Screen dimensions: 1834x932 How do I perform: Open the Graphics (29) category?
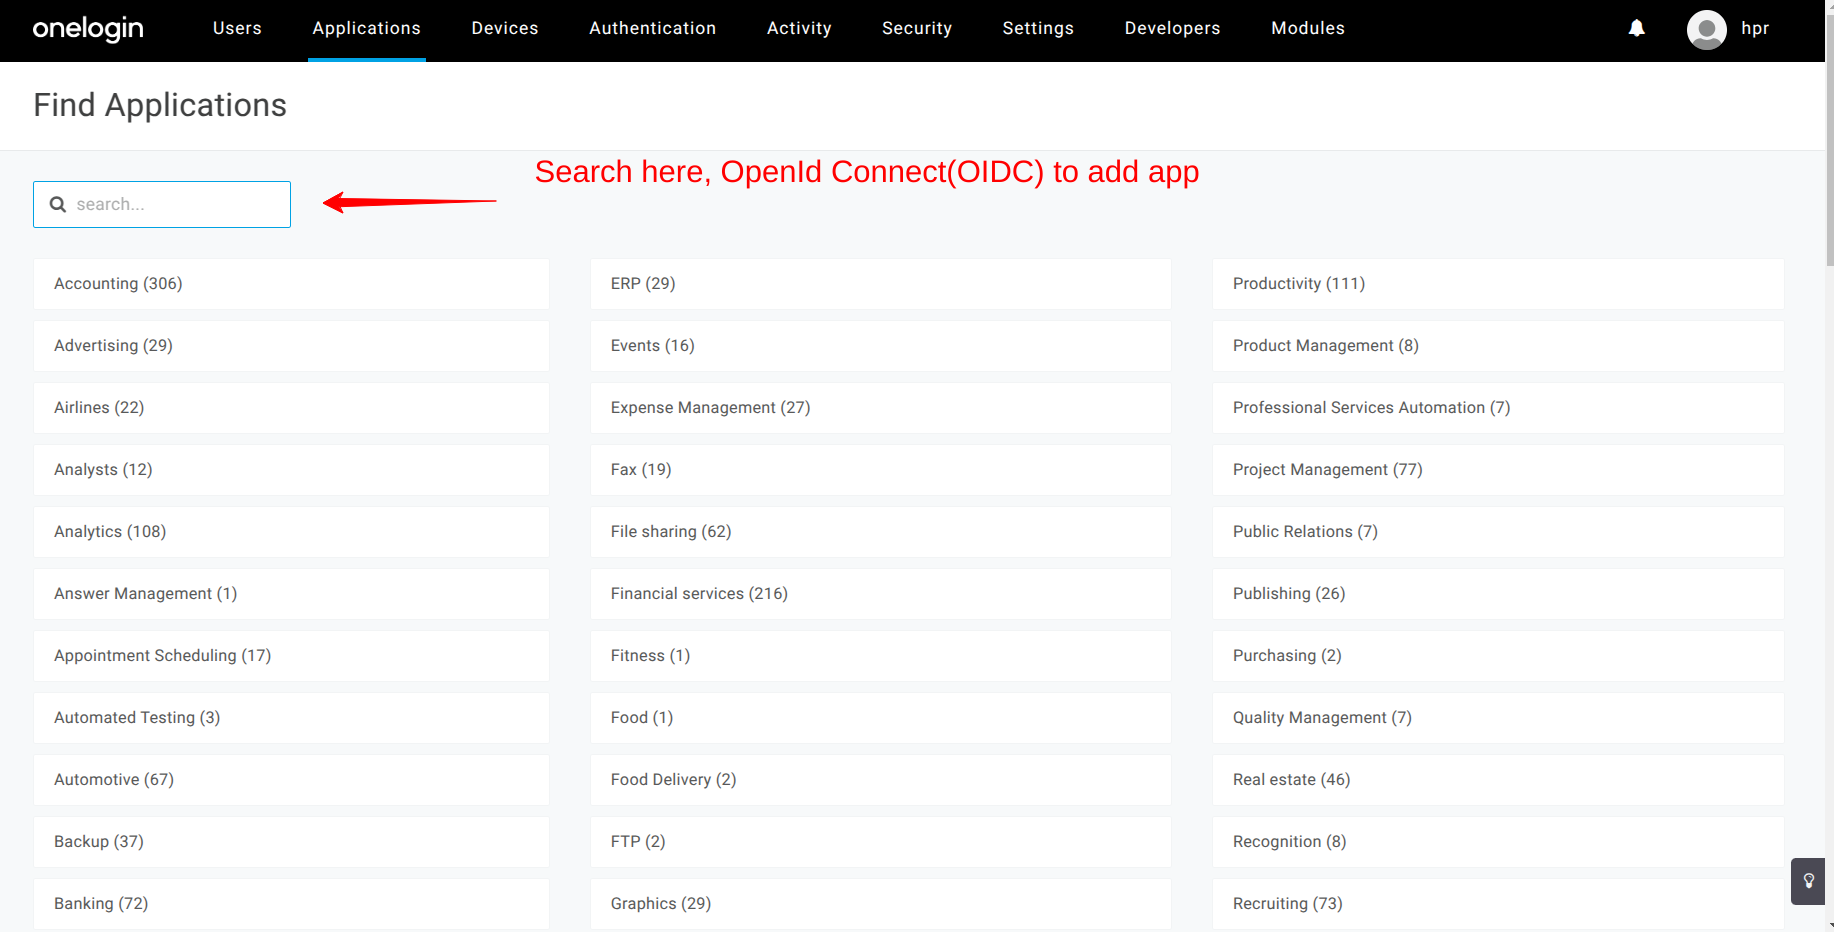(881, 904)
